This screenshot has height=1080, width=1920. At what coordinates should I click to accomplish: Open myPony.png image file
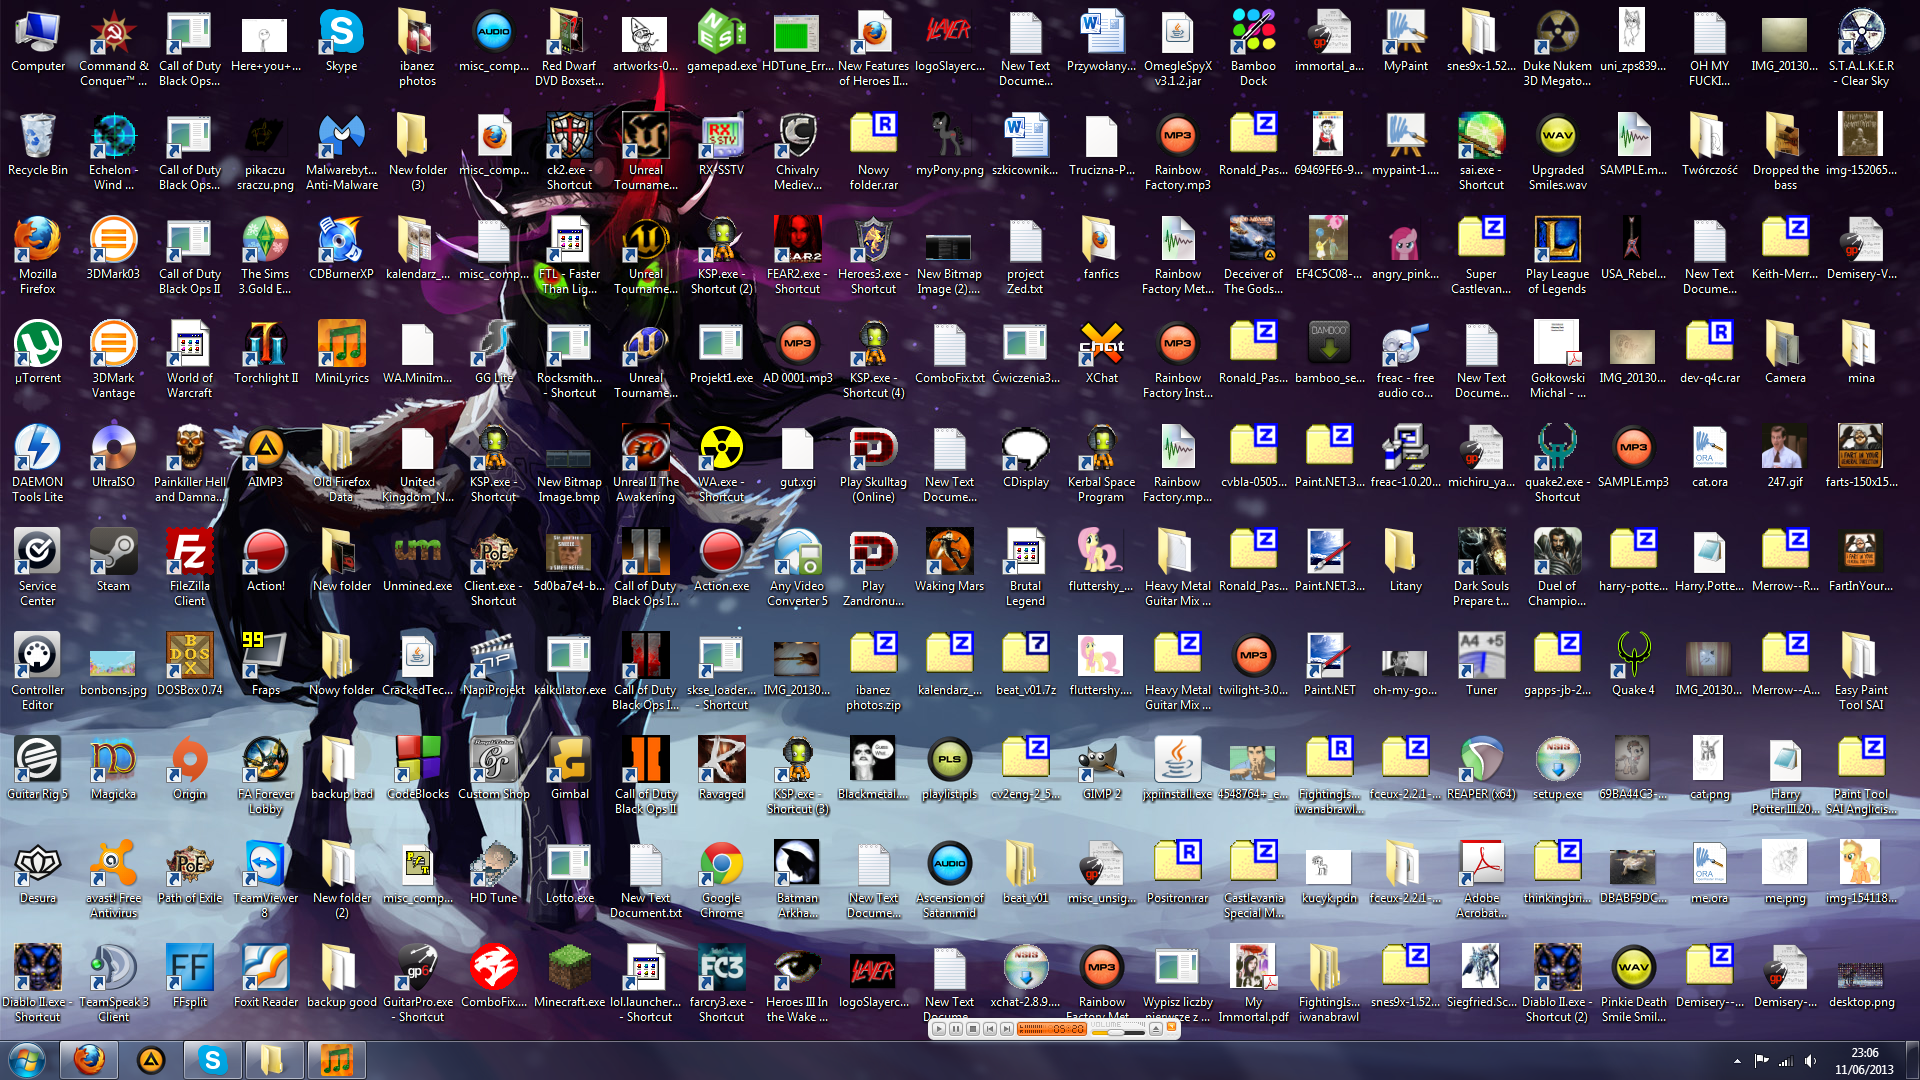949,145
